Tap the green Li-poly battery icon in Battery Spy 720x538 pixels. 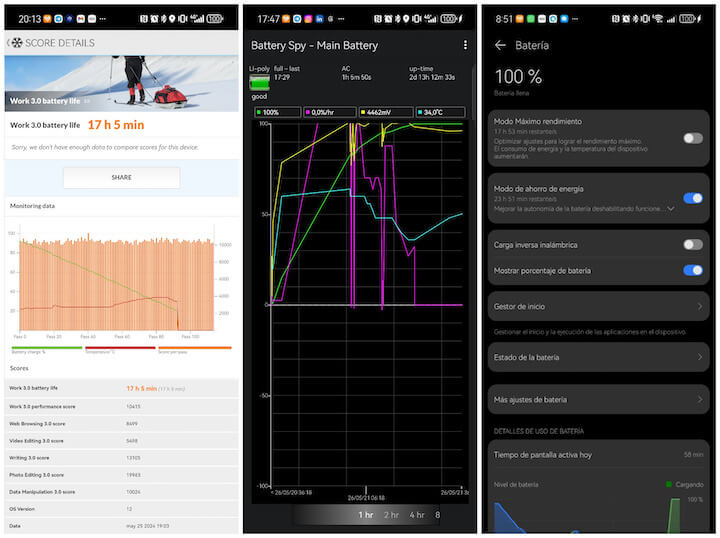point(259,83)
